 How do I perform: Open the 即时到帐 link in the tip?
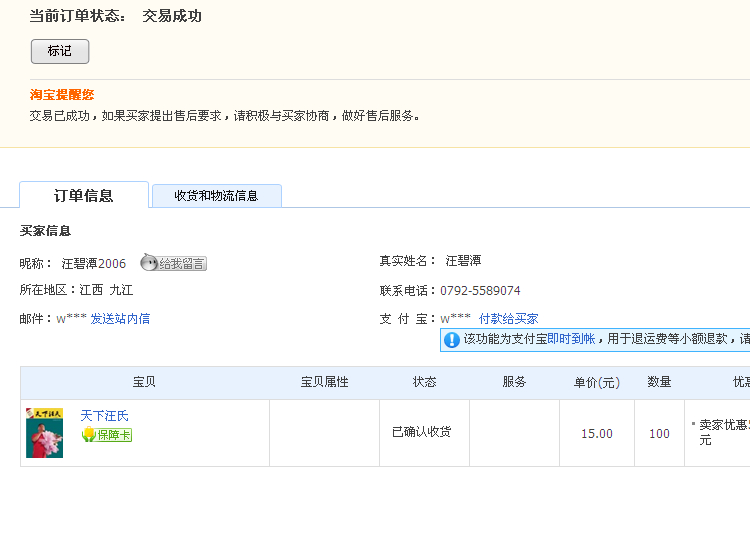571,340
